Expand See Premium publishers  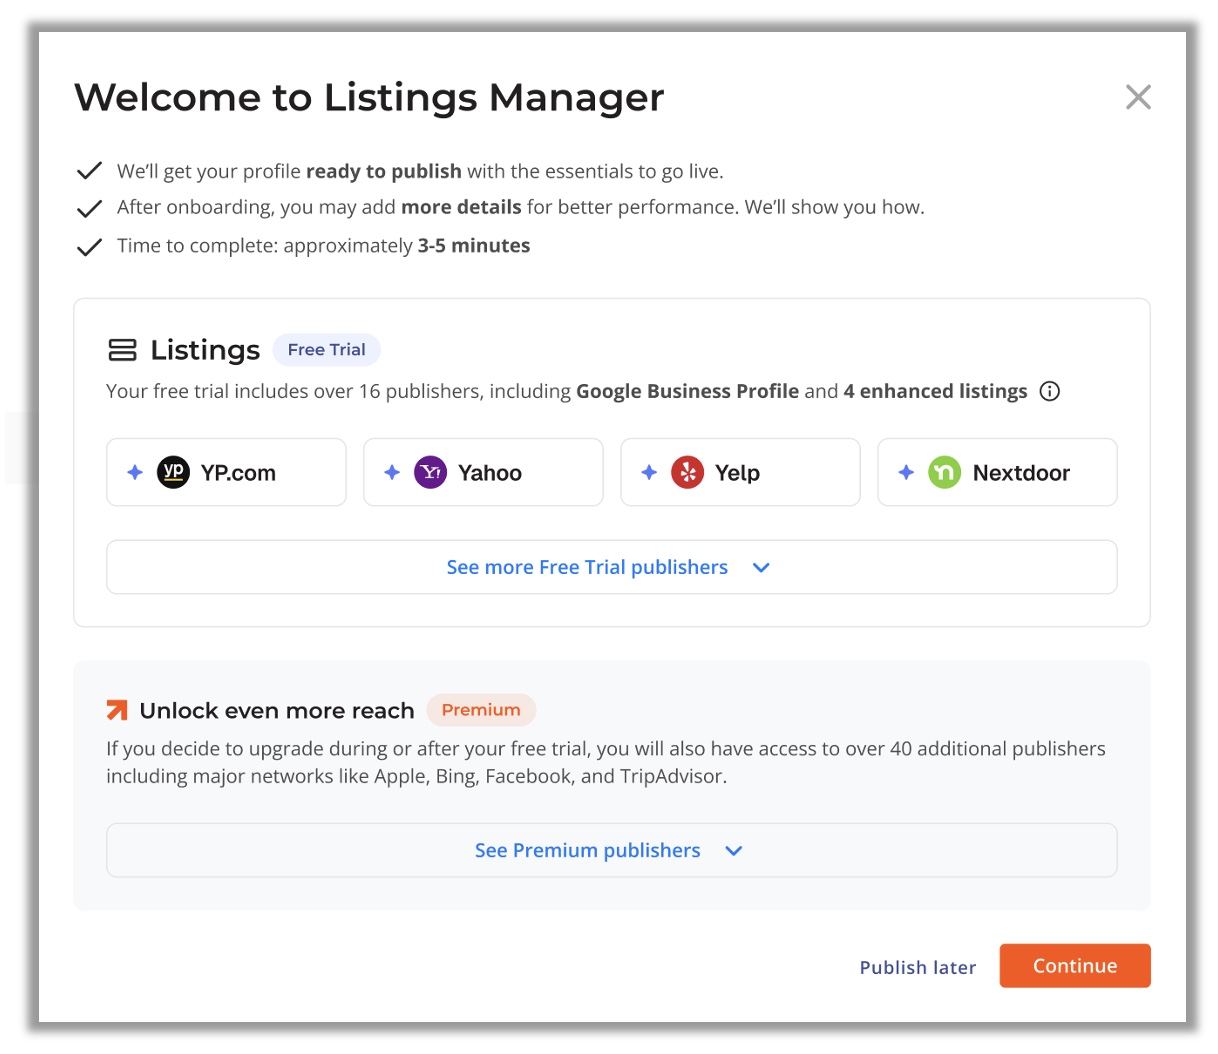click(x=611, y=850)
